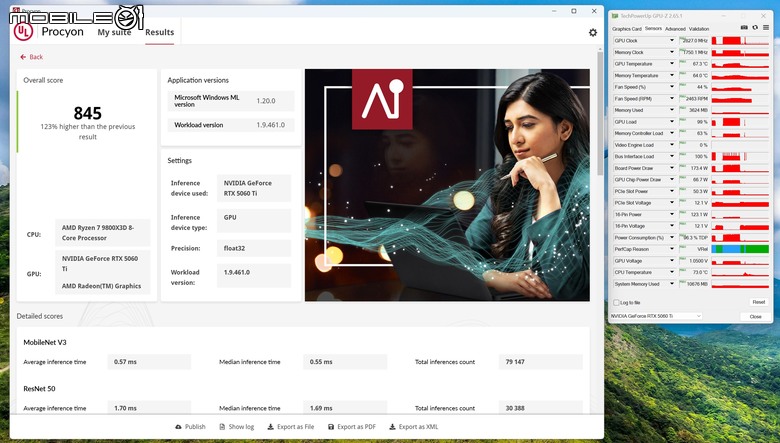780x443 pixels.
Task: Select GPU-Z Sensors tab
Action: click(x=653, y=29)
